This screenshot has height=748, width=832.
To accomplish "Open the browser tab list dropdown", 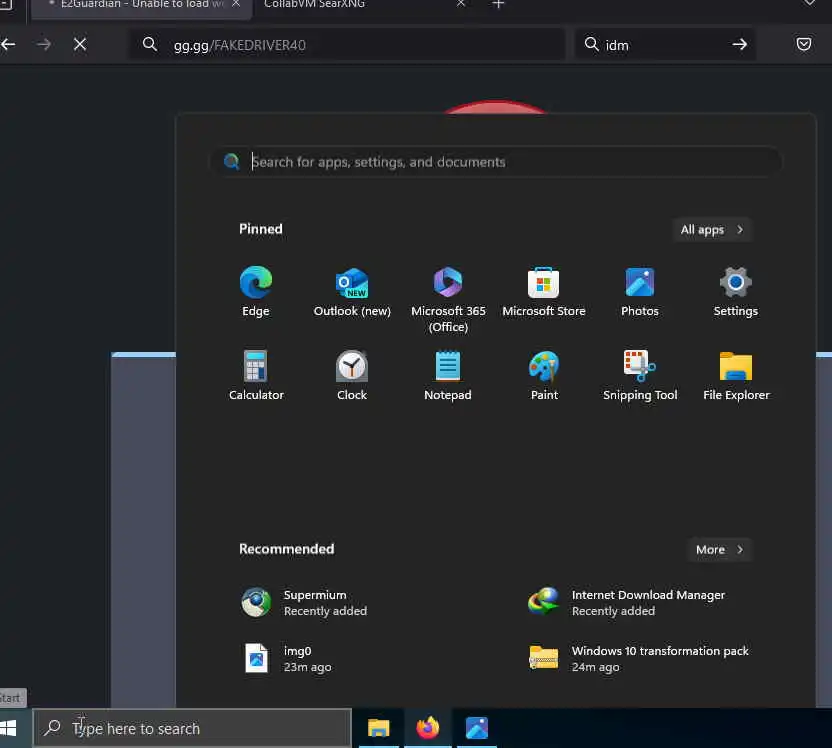I will point(809,3).
